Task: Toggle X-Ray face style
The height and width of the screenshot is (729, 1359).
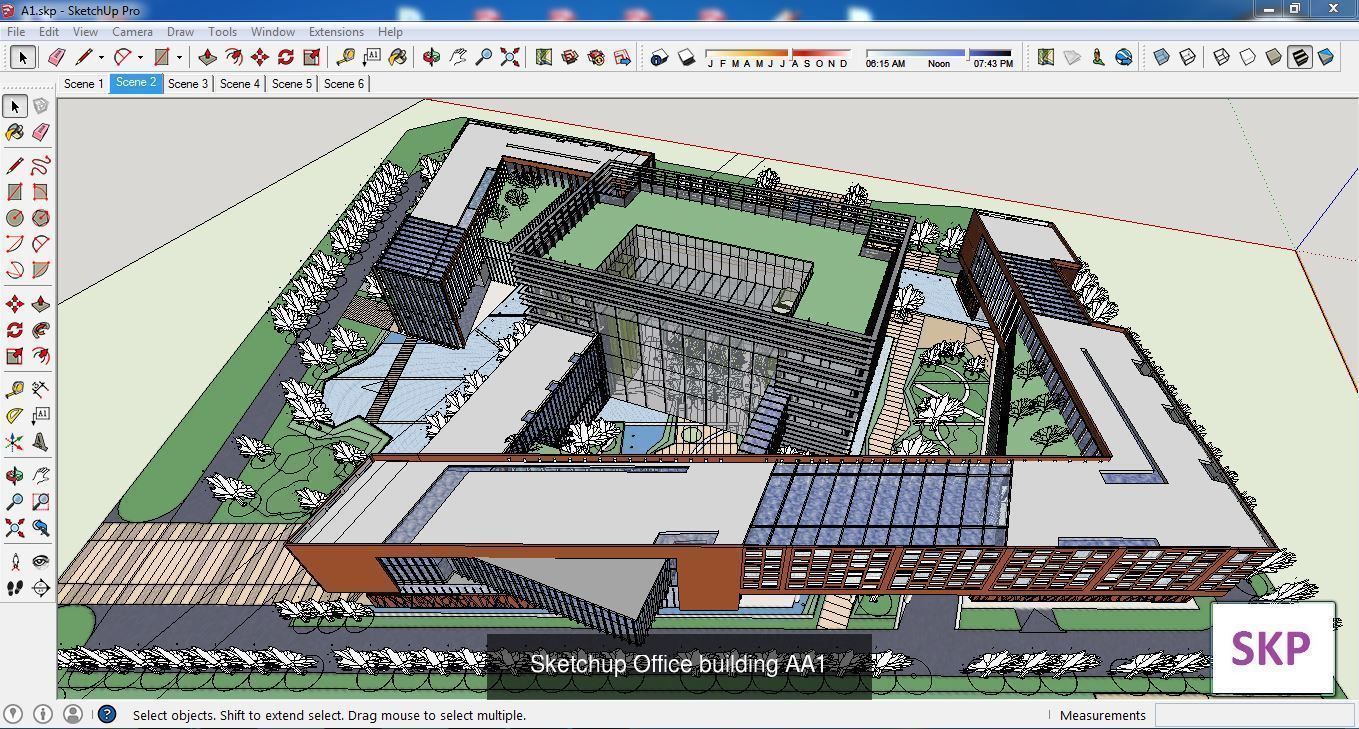Action: (1162, 57)
